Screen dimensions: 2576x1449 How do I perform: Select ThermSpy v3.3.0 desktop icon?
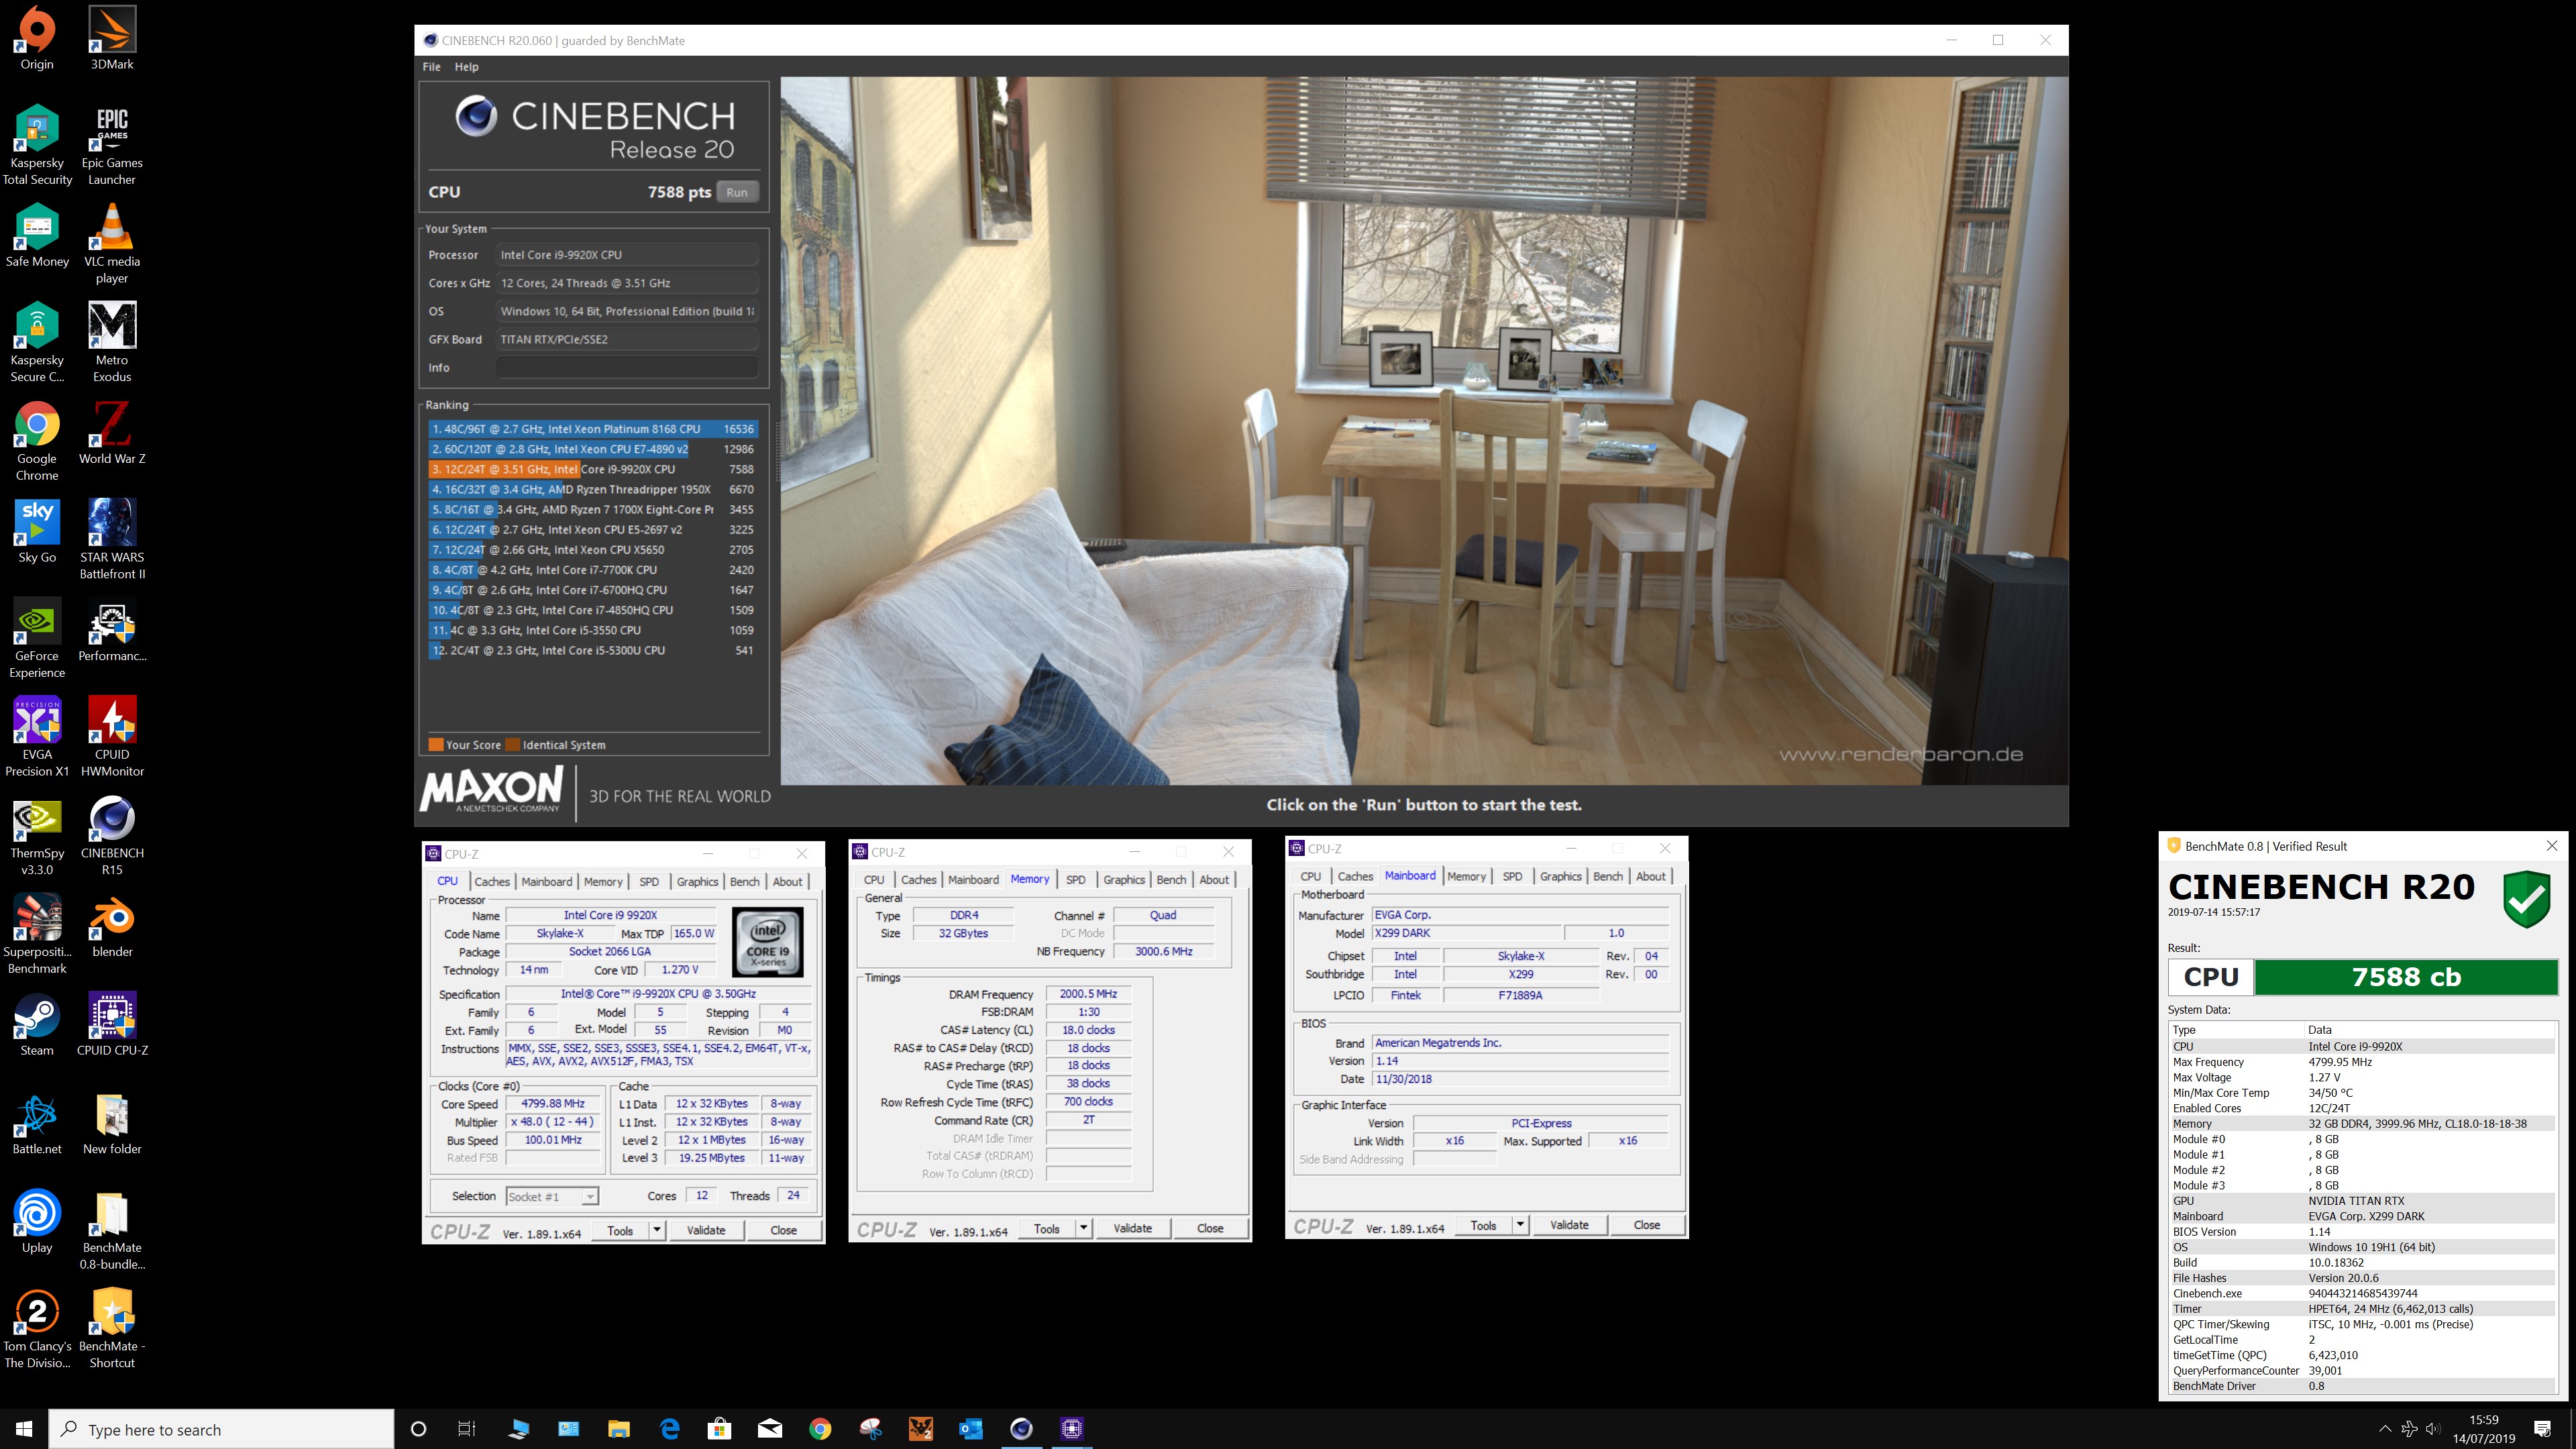pyautogui.click(x=37, y=835)
